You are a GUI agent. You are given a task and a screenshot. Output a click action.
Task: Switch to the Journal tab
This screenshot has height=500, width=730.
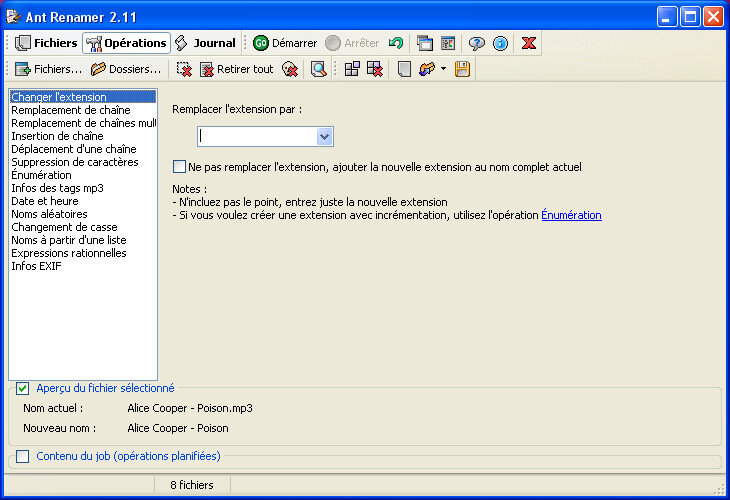pyautogui.click(x=206, y=43)
